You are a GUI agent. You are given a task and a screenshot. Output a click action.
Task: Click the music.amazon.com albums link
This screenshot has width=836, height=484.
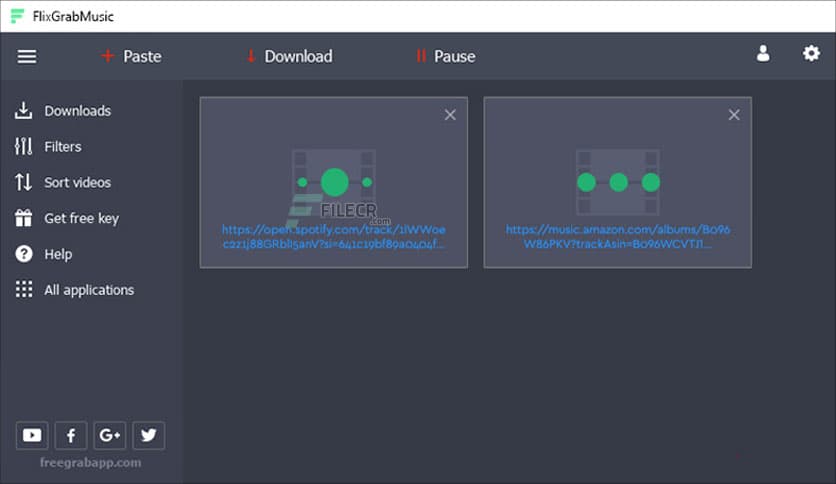click(618, 237)
